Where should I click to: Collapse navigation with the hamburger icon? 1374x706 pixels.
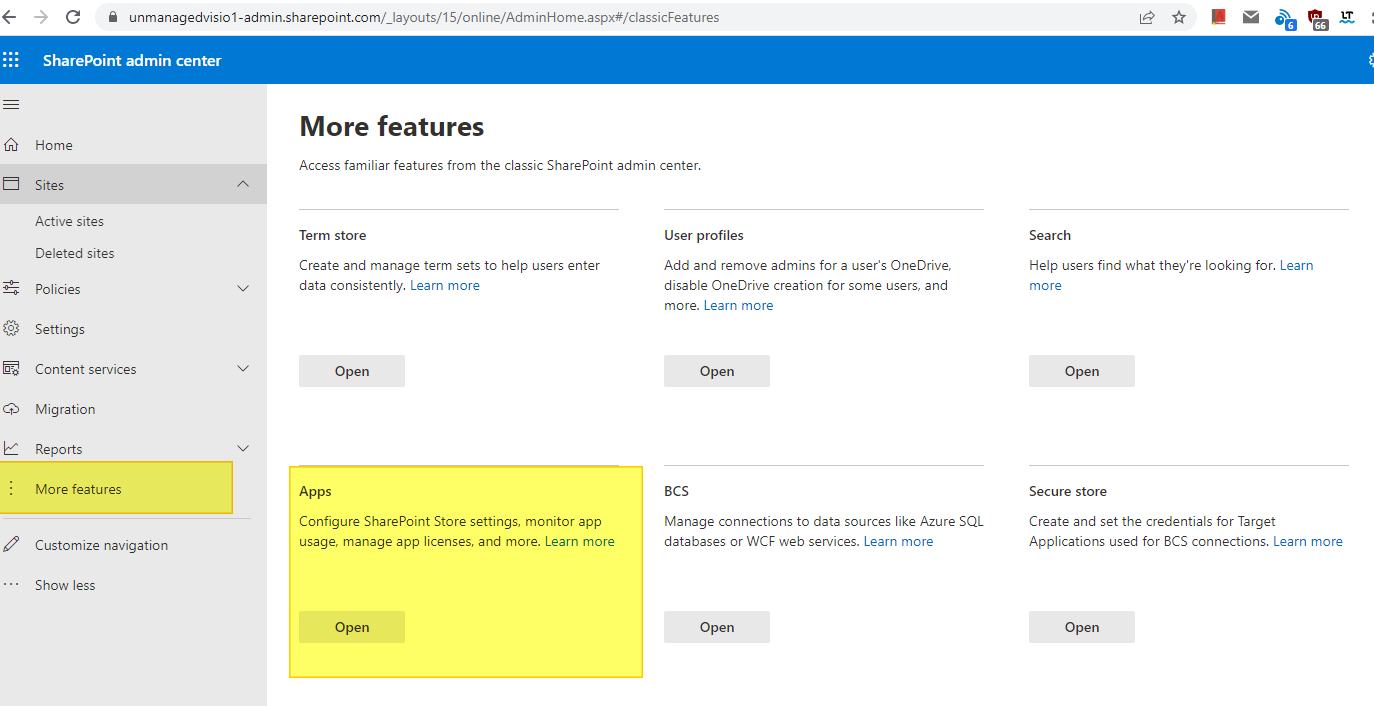(11, 105)
